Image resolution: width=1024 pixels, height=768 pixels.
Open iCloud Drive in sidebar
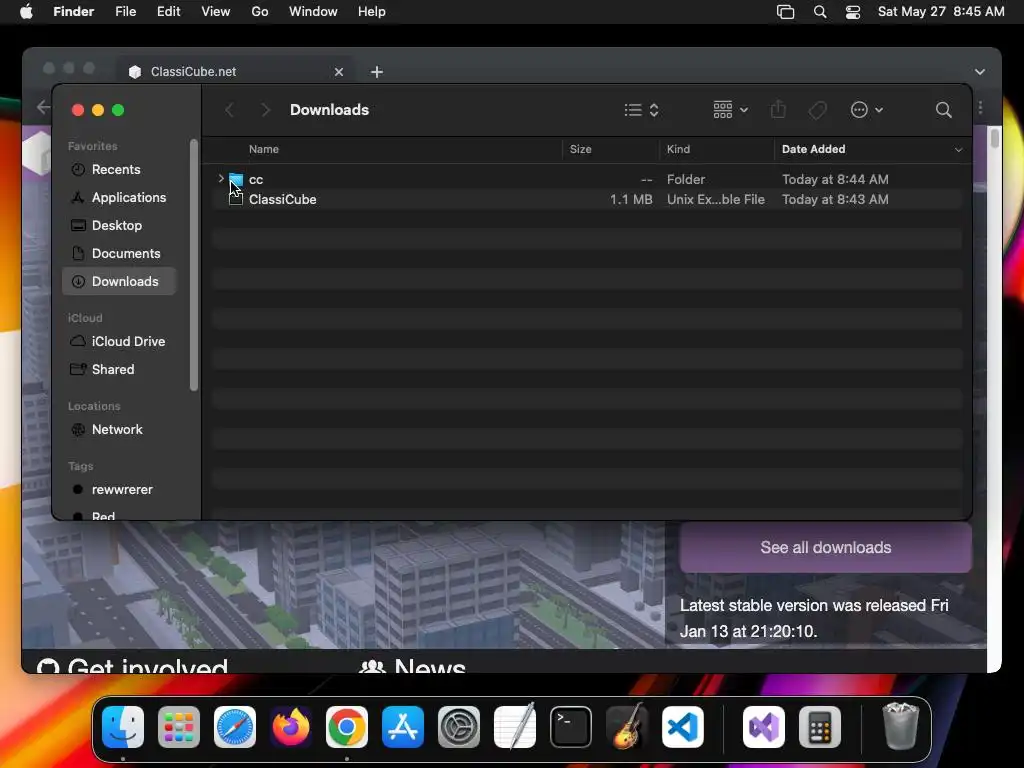tap(128, 342)
